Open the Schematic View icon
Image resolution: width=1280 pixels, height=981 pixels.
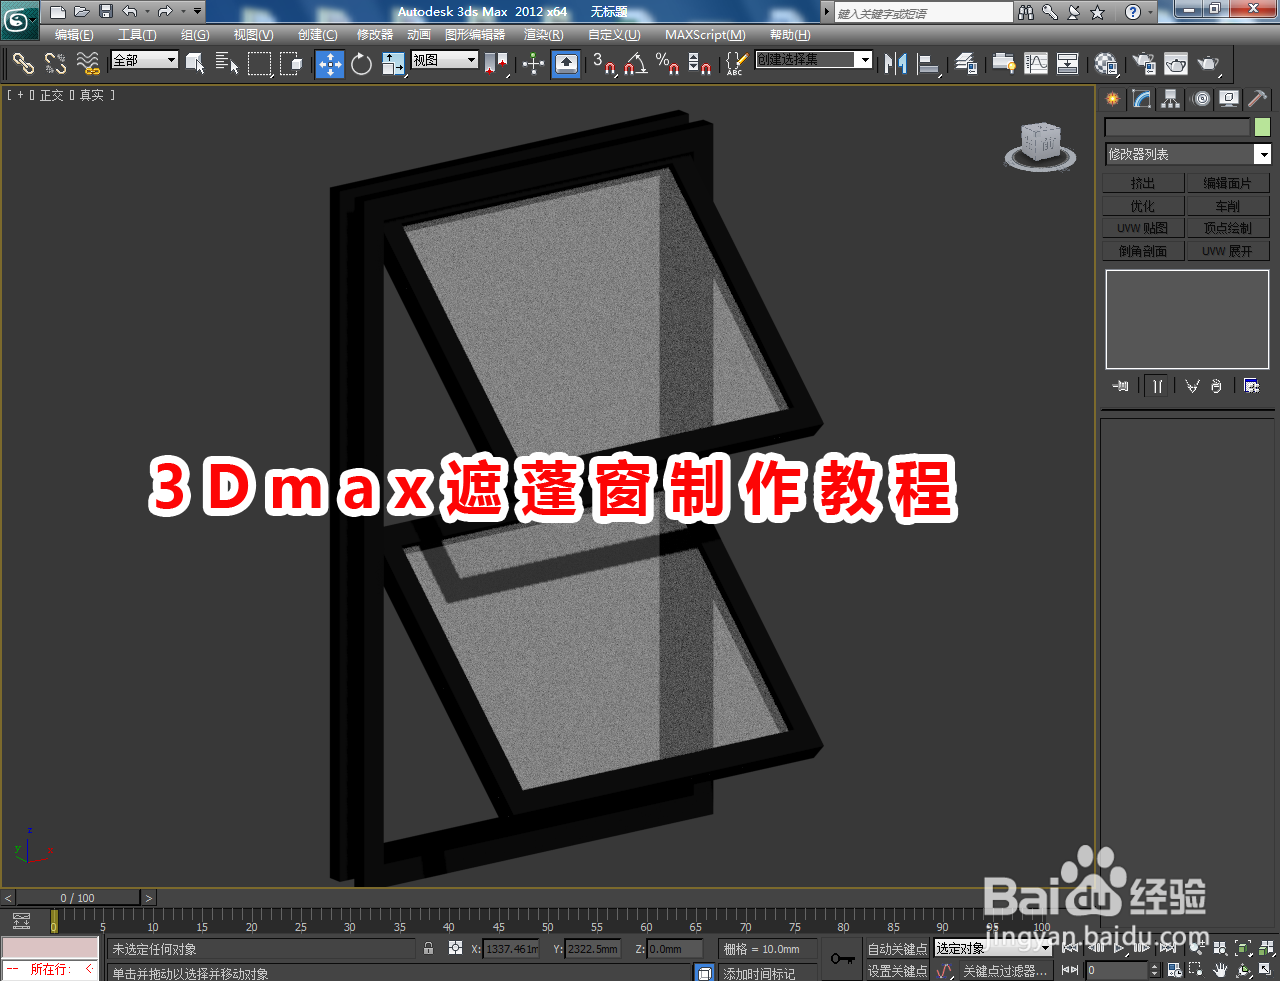(x=1068, y=63)
